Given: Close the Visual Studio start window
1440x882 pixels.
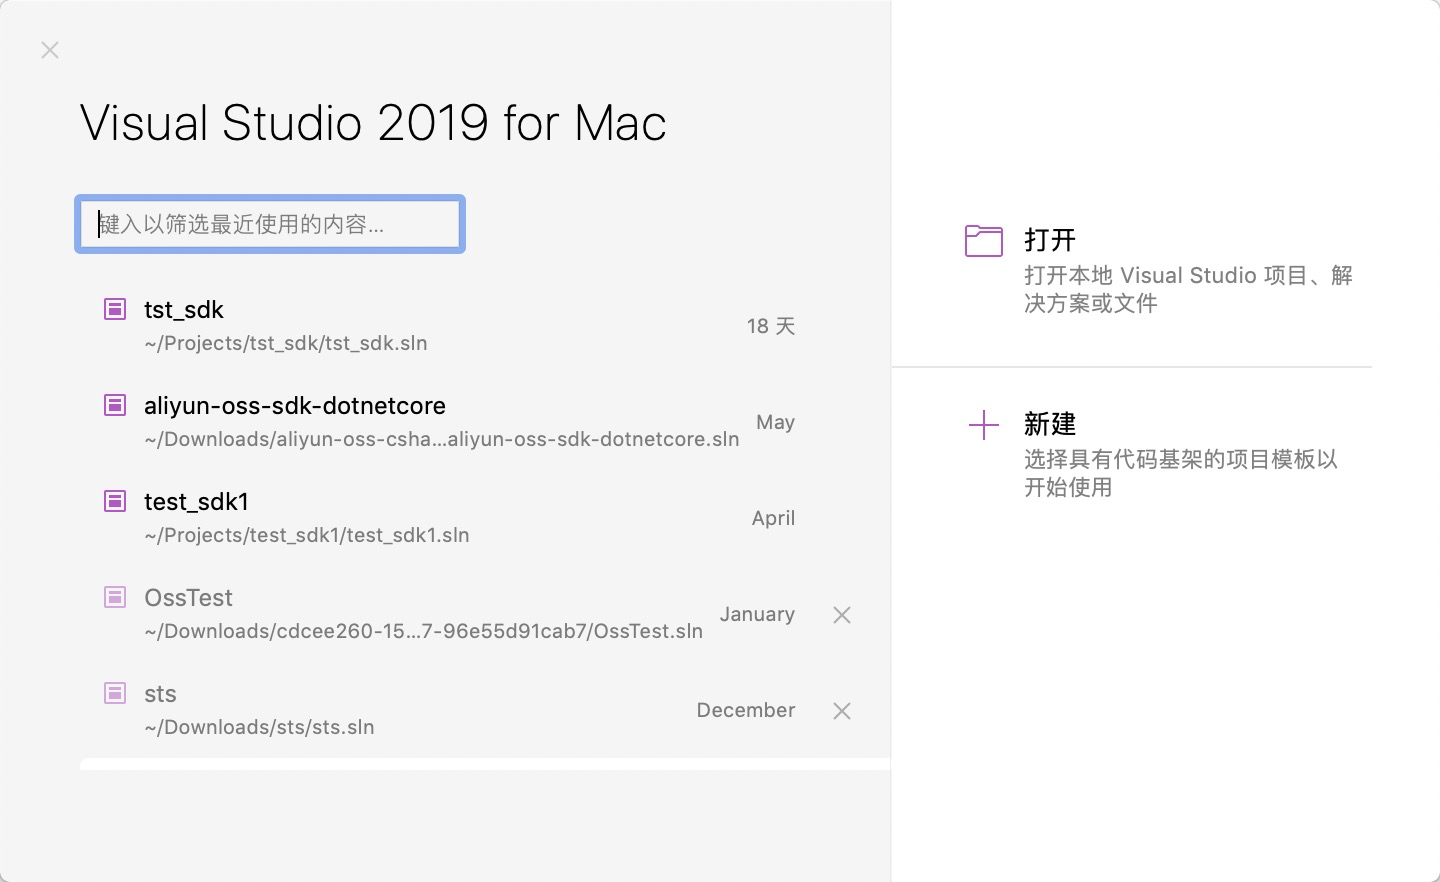Looking at the screenshot, I should (x=50, y=50).
